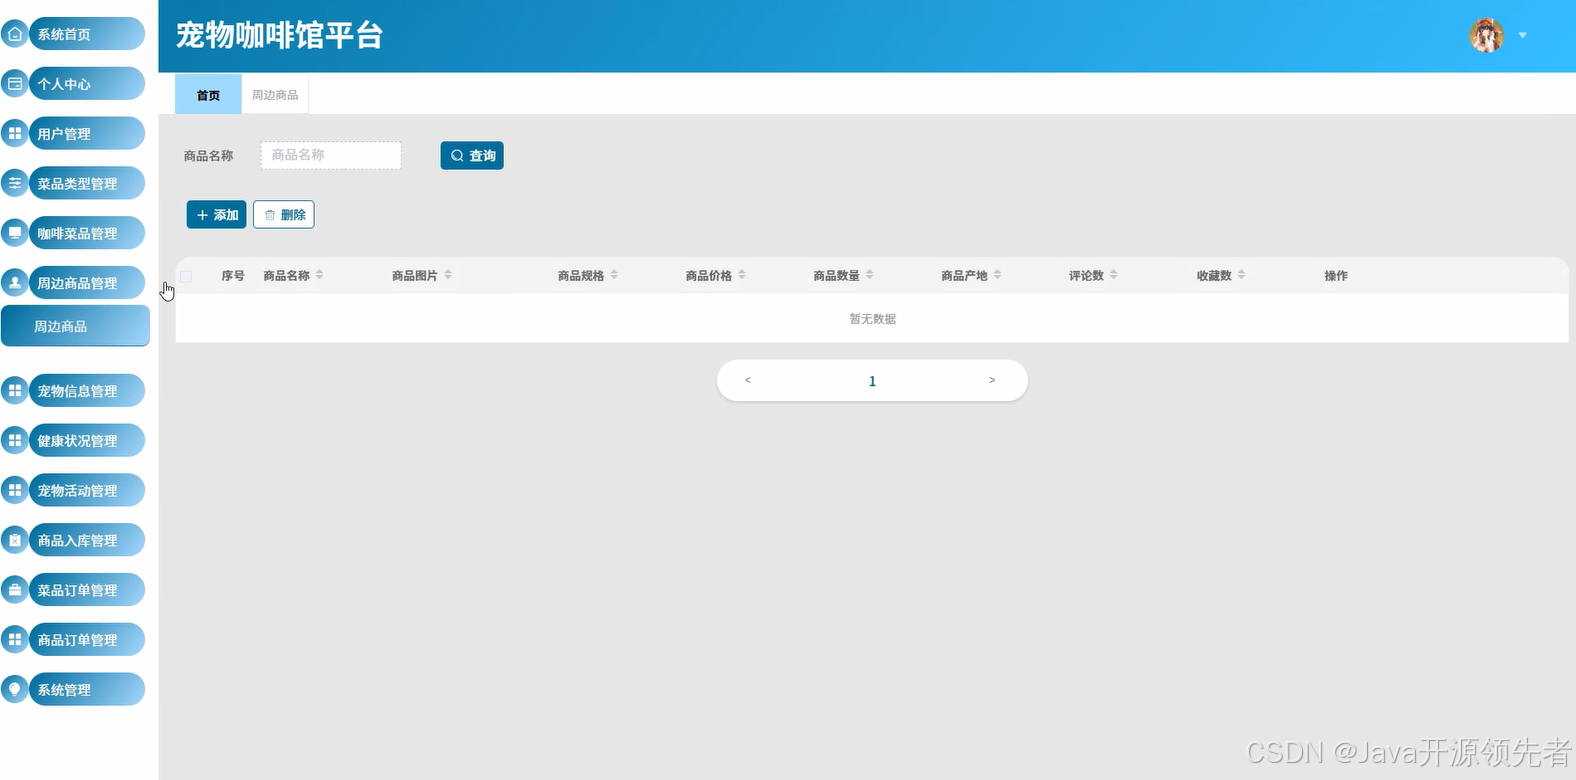Click the grid icon beside 健康状况管理
Screen dimensions: 1576x780
pyautogui.click(x=15, y=440)
